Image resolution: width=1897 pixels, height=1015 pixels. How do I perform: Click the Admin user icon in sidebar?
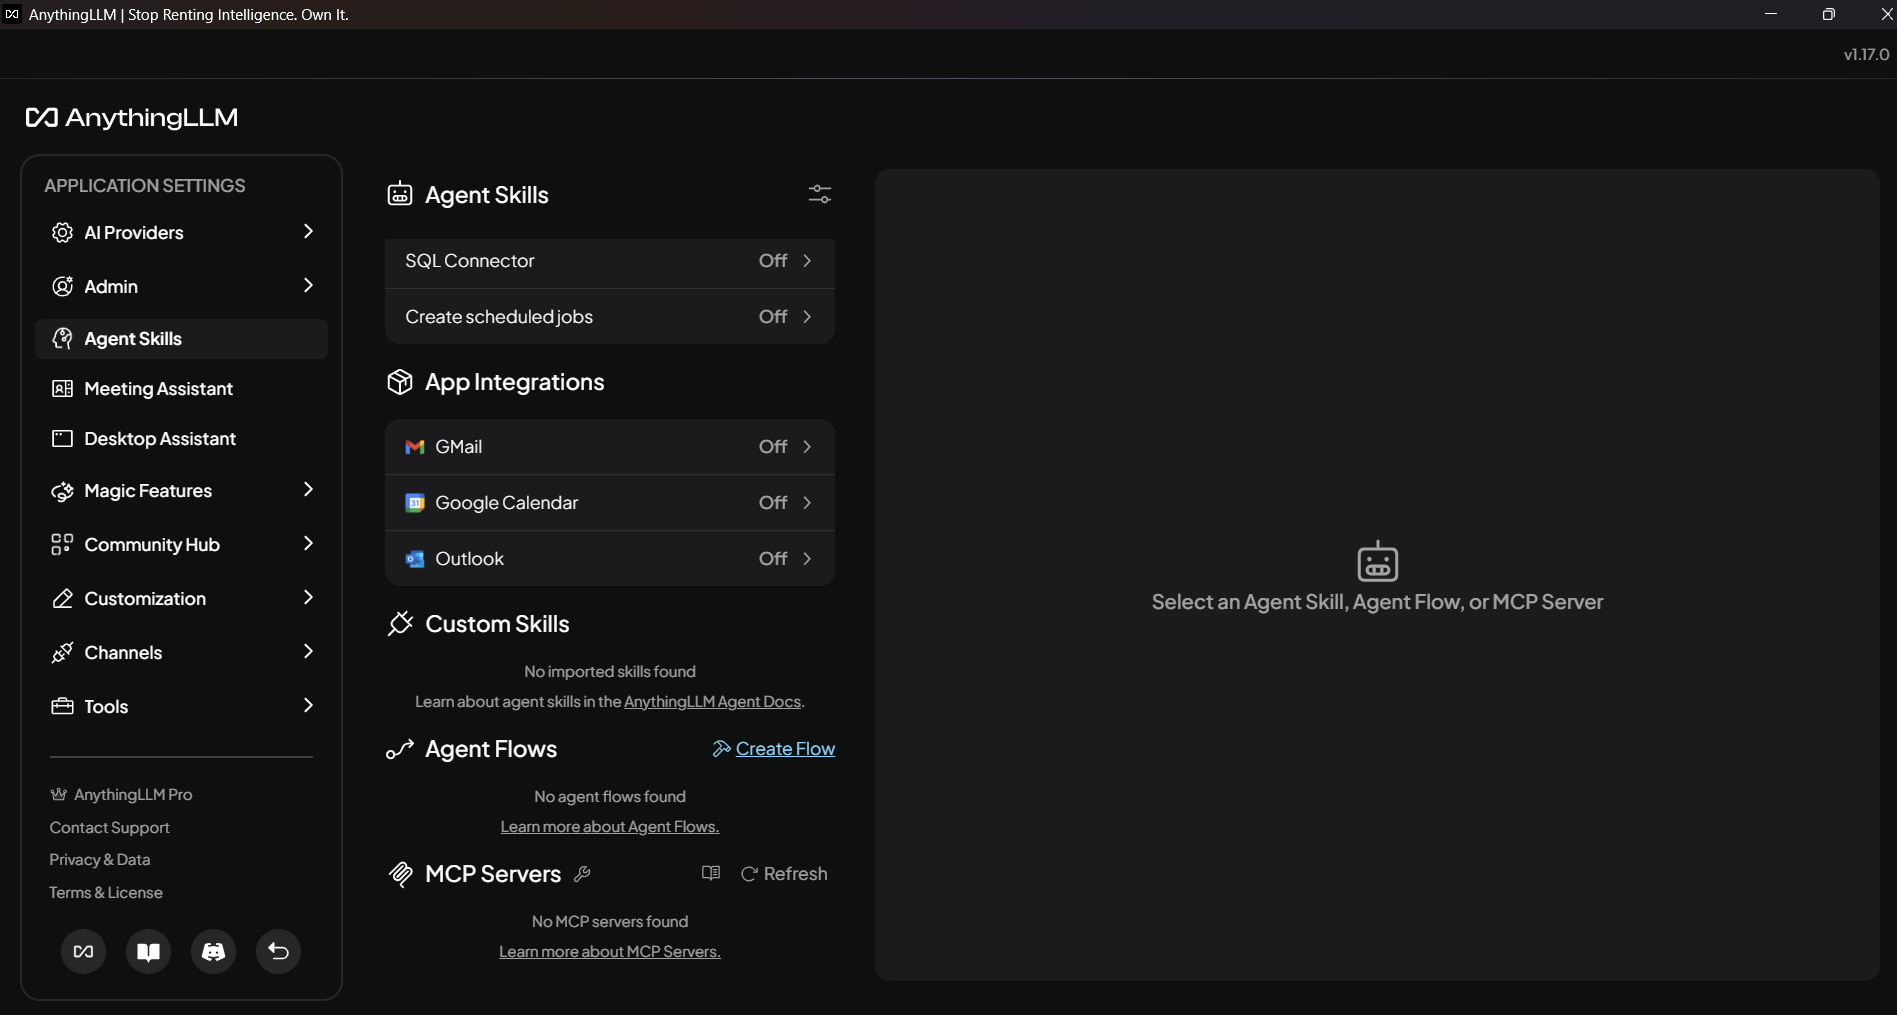[62, 286]
